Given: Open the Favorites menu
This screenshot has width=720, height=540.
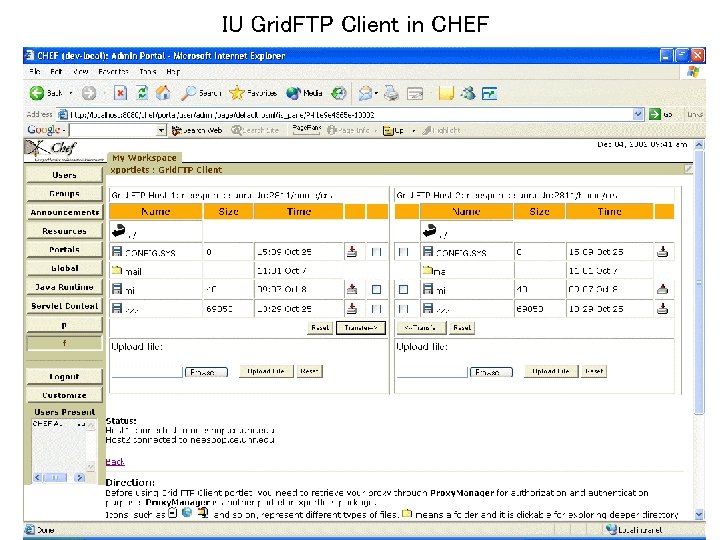Looking at the screenshot, I should pos(113,72).
